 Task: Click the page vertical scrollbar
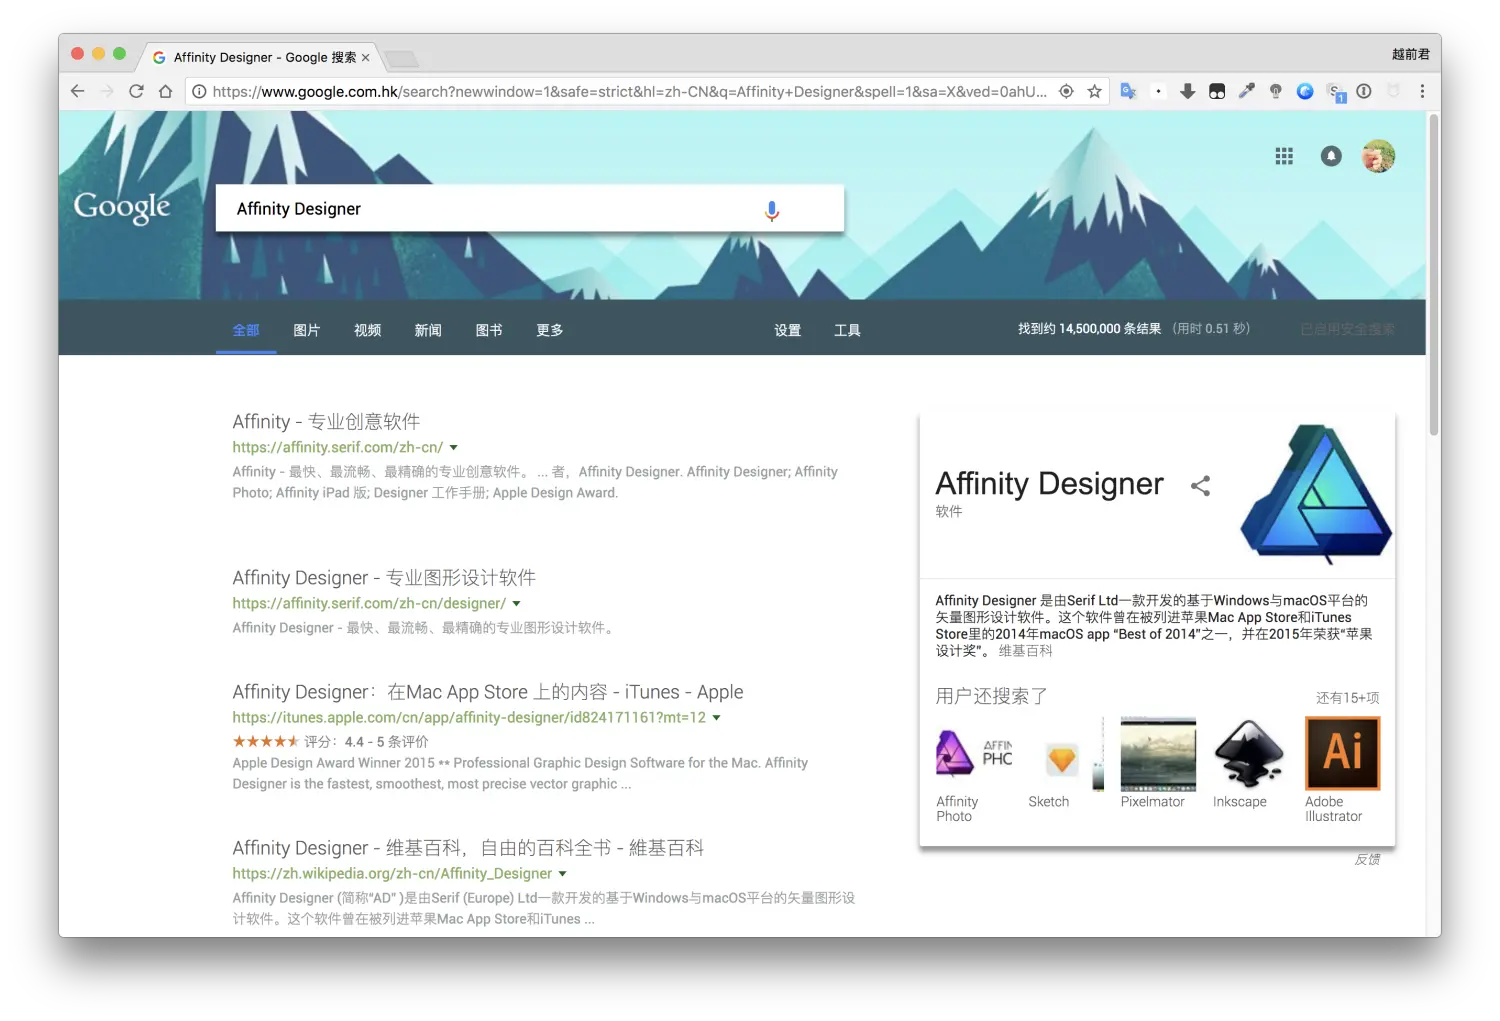click(1434, 275)
